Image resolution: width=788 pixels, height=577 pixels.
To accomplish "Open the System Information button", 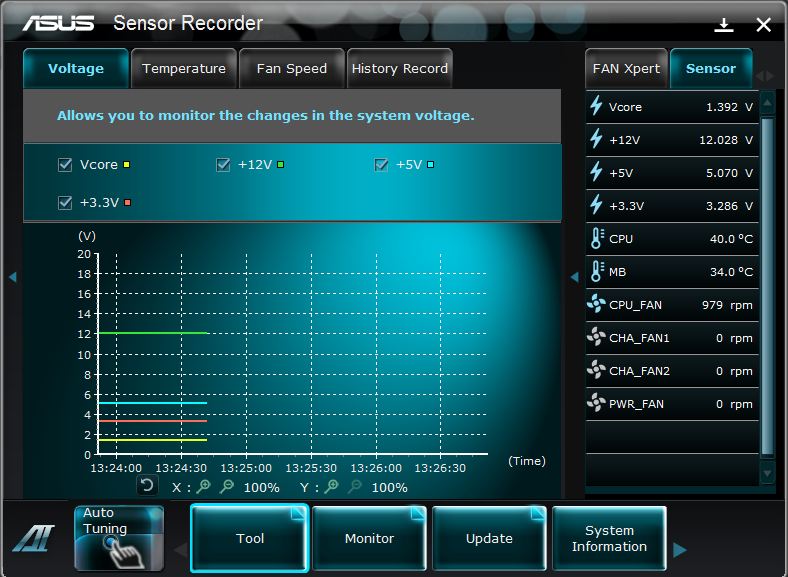I will [x=609, y=538].
